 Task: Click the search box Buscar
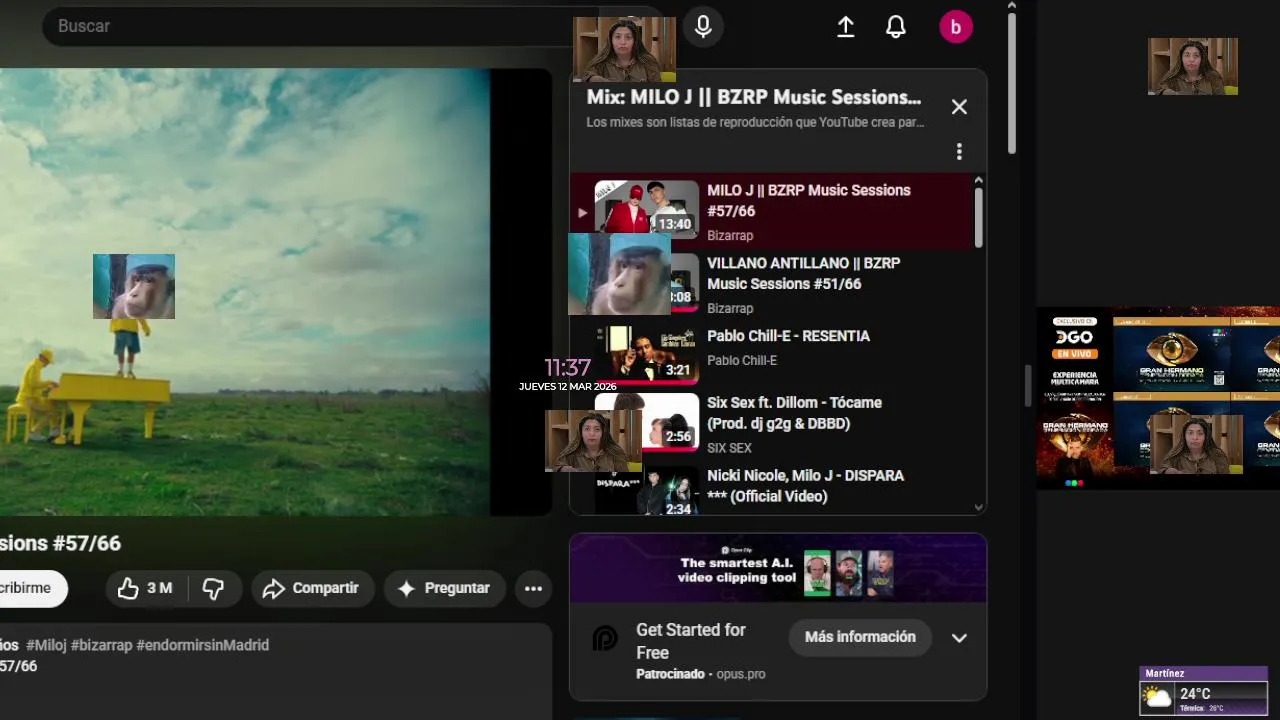click(x=320, y=26)
